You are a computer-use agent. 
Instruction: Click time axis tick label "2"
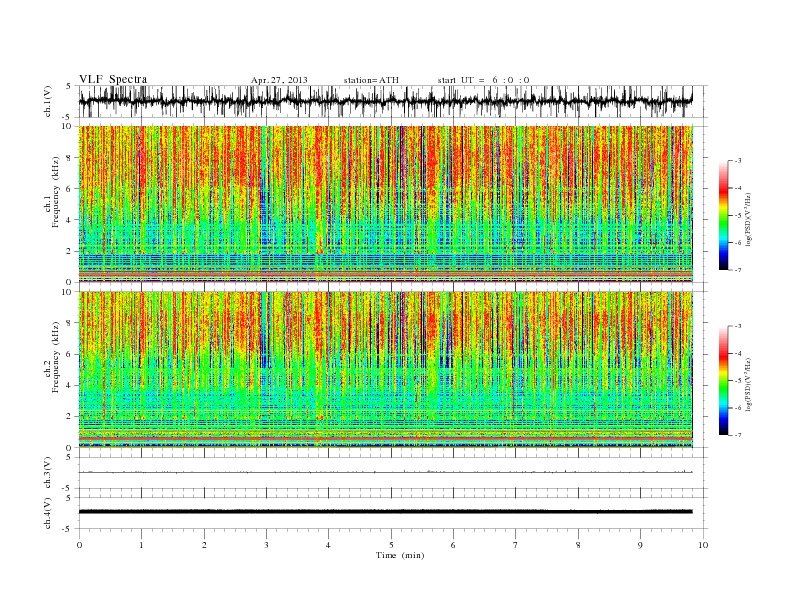204,545
